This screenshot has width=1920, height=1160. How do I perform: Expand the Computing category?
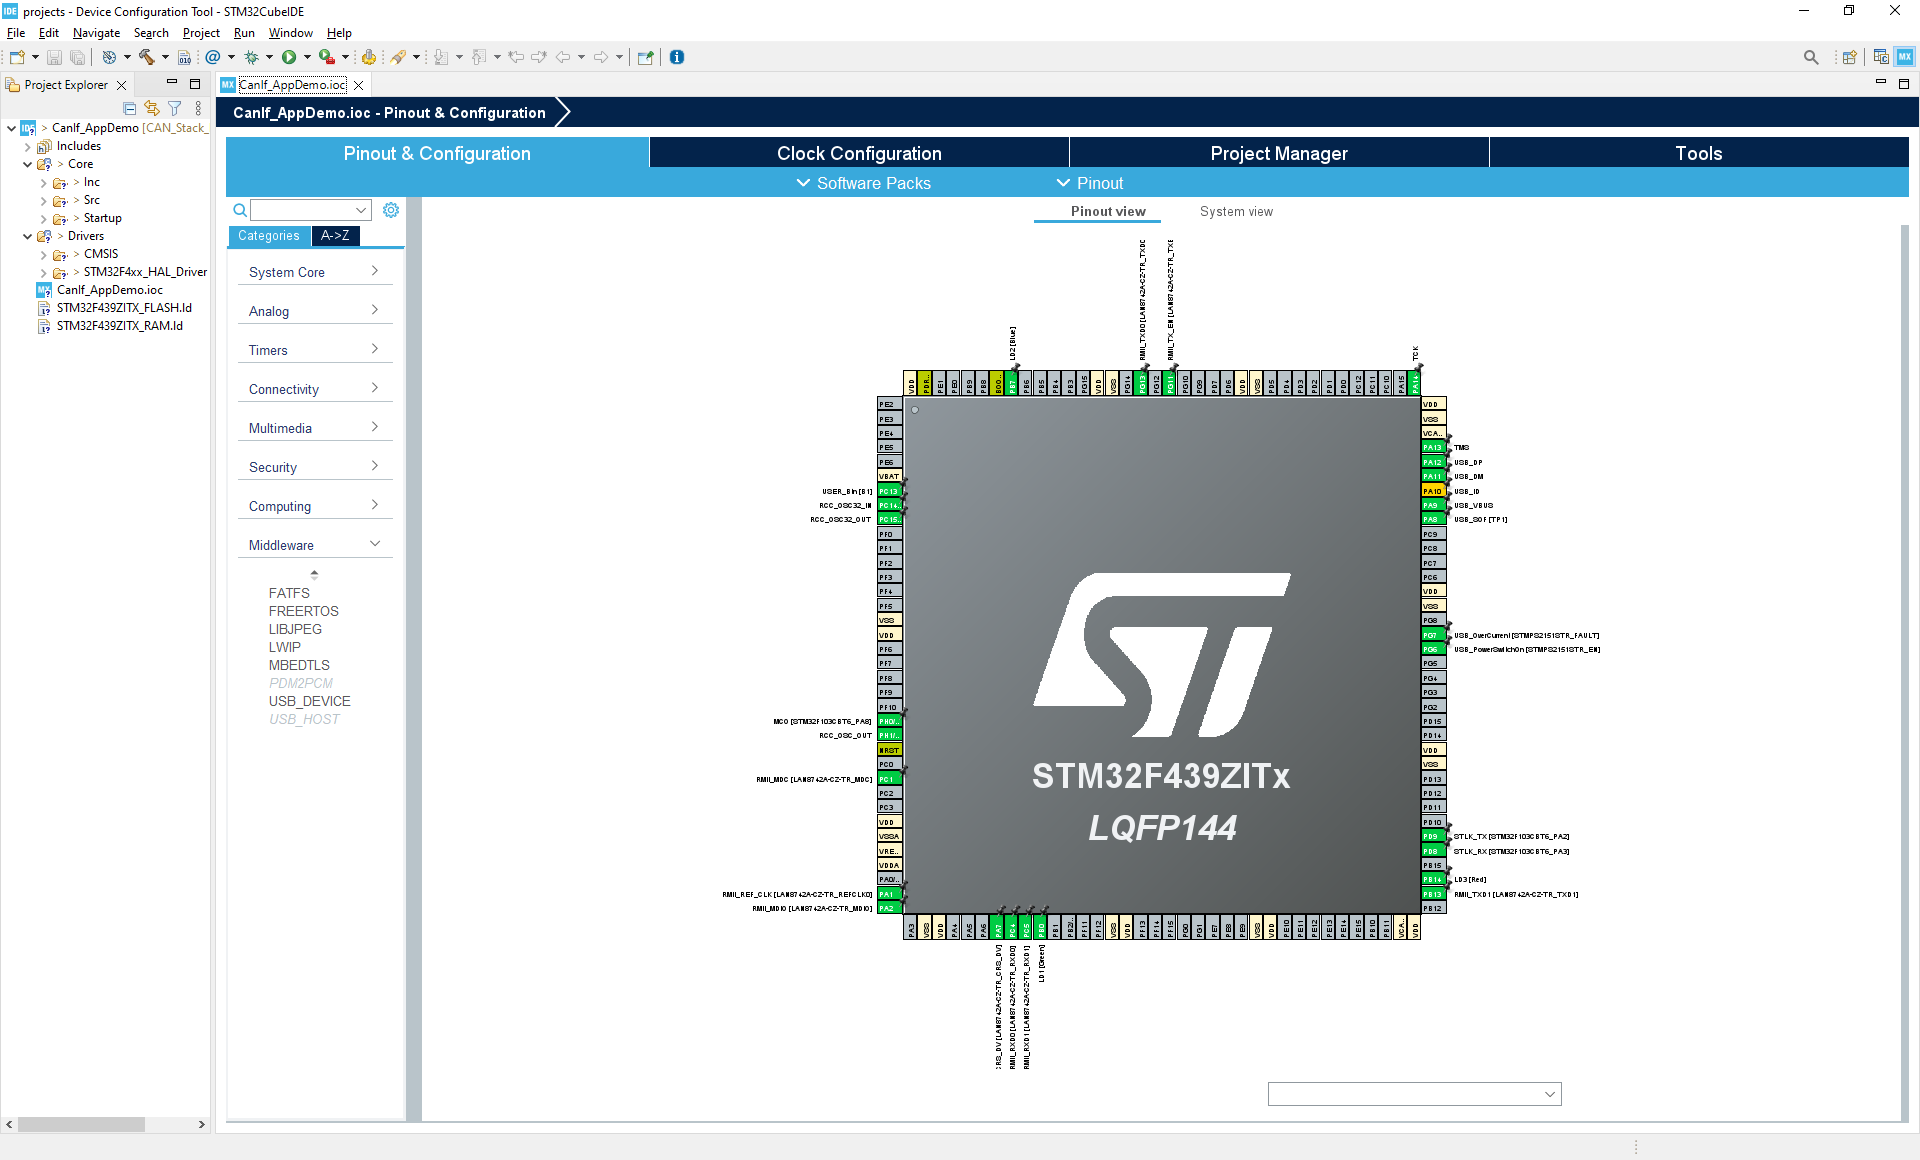315,506
